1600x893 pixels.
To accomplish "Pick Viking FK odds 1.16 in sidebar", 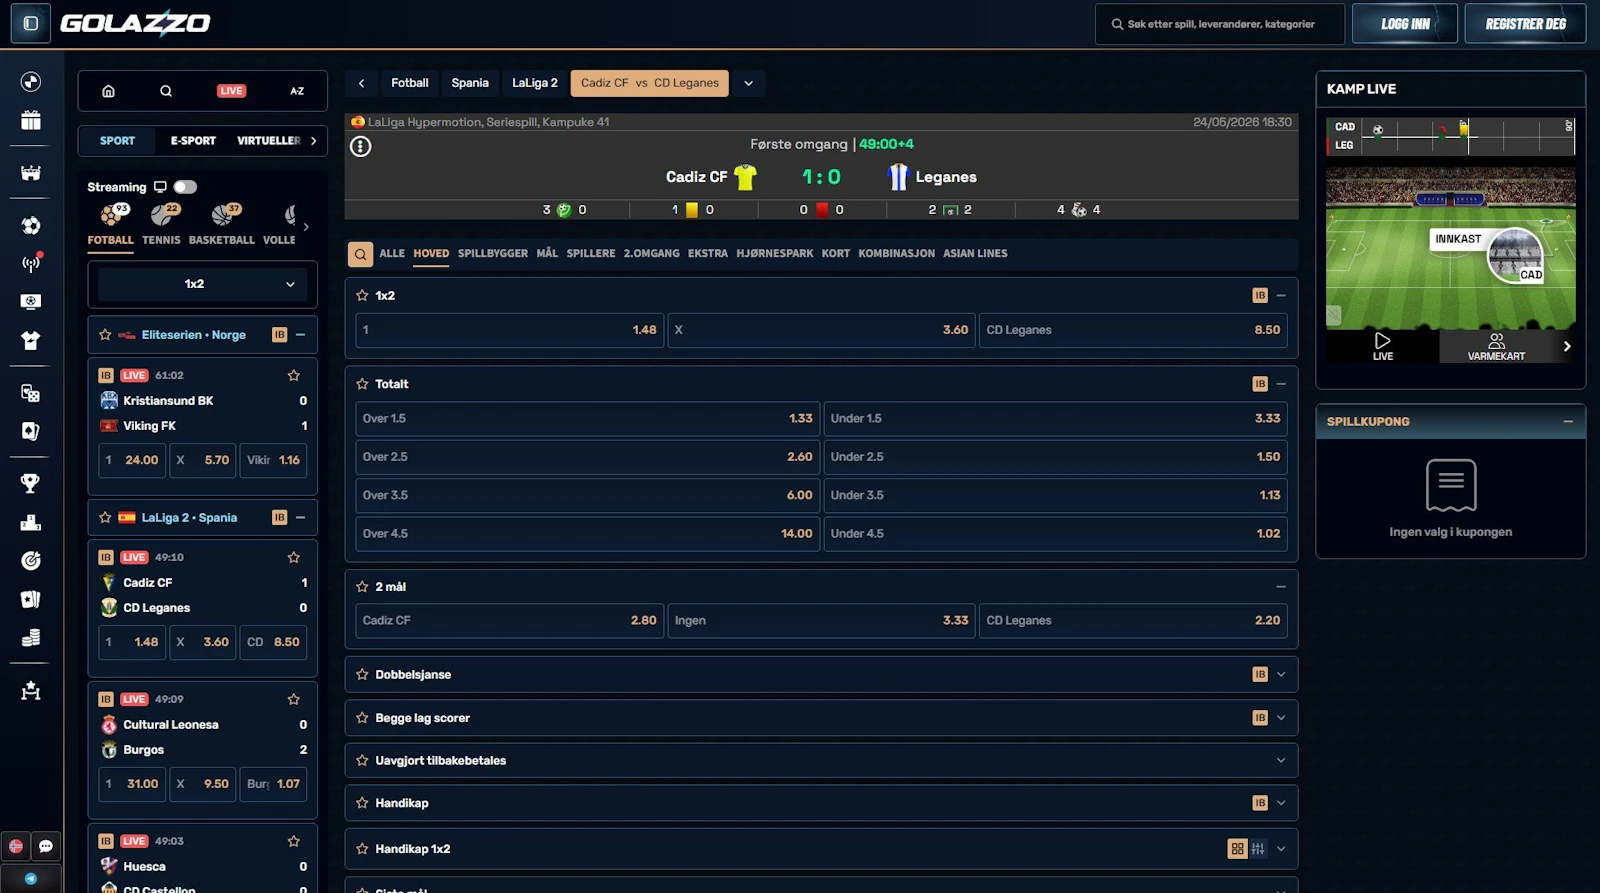I will point(273,460).
